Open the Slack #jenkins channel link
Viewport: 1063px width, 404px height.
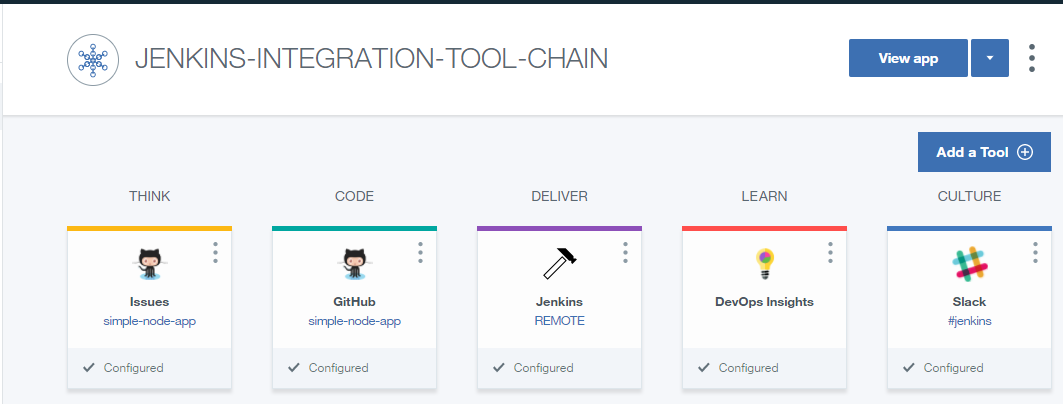[x=969, y=321]
